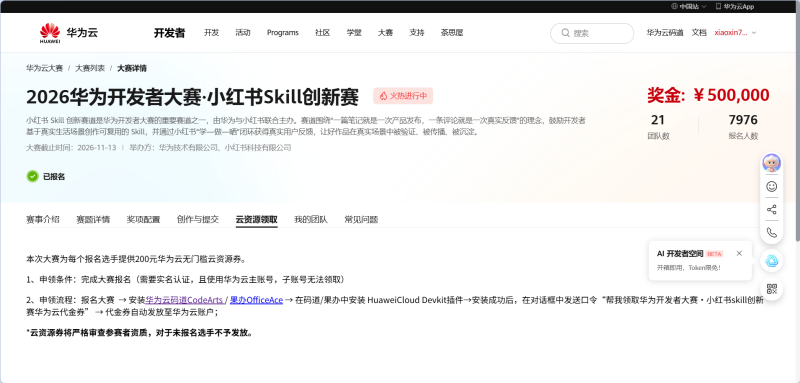Open the 茶思屋 menu
The width and height of the screenshot is (800, 383).
452,33
